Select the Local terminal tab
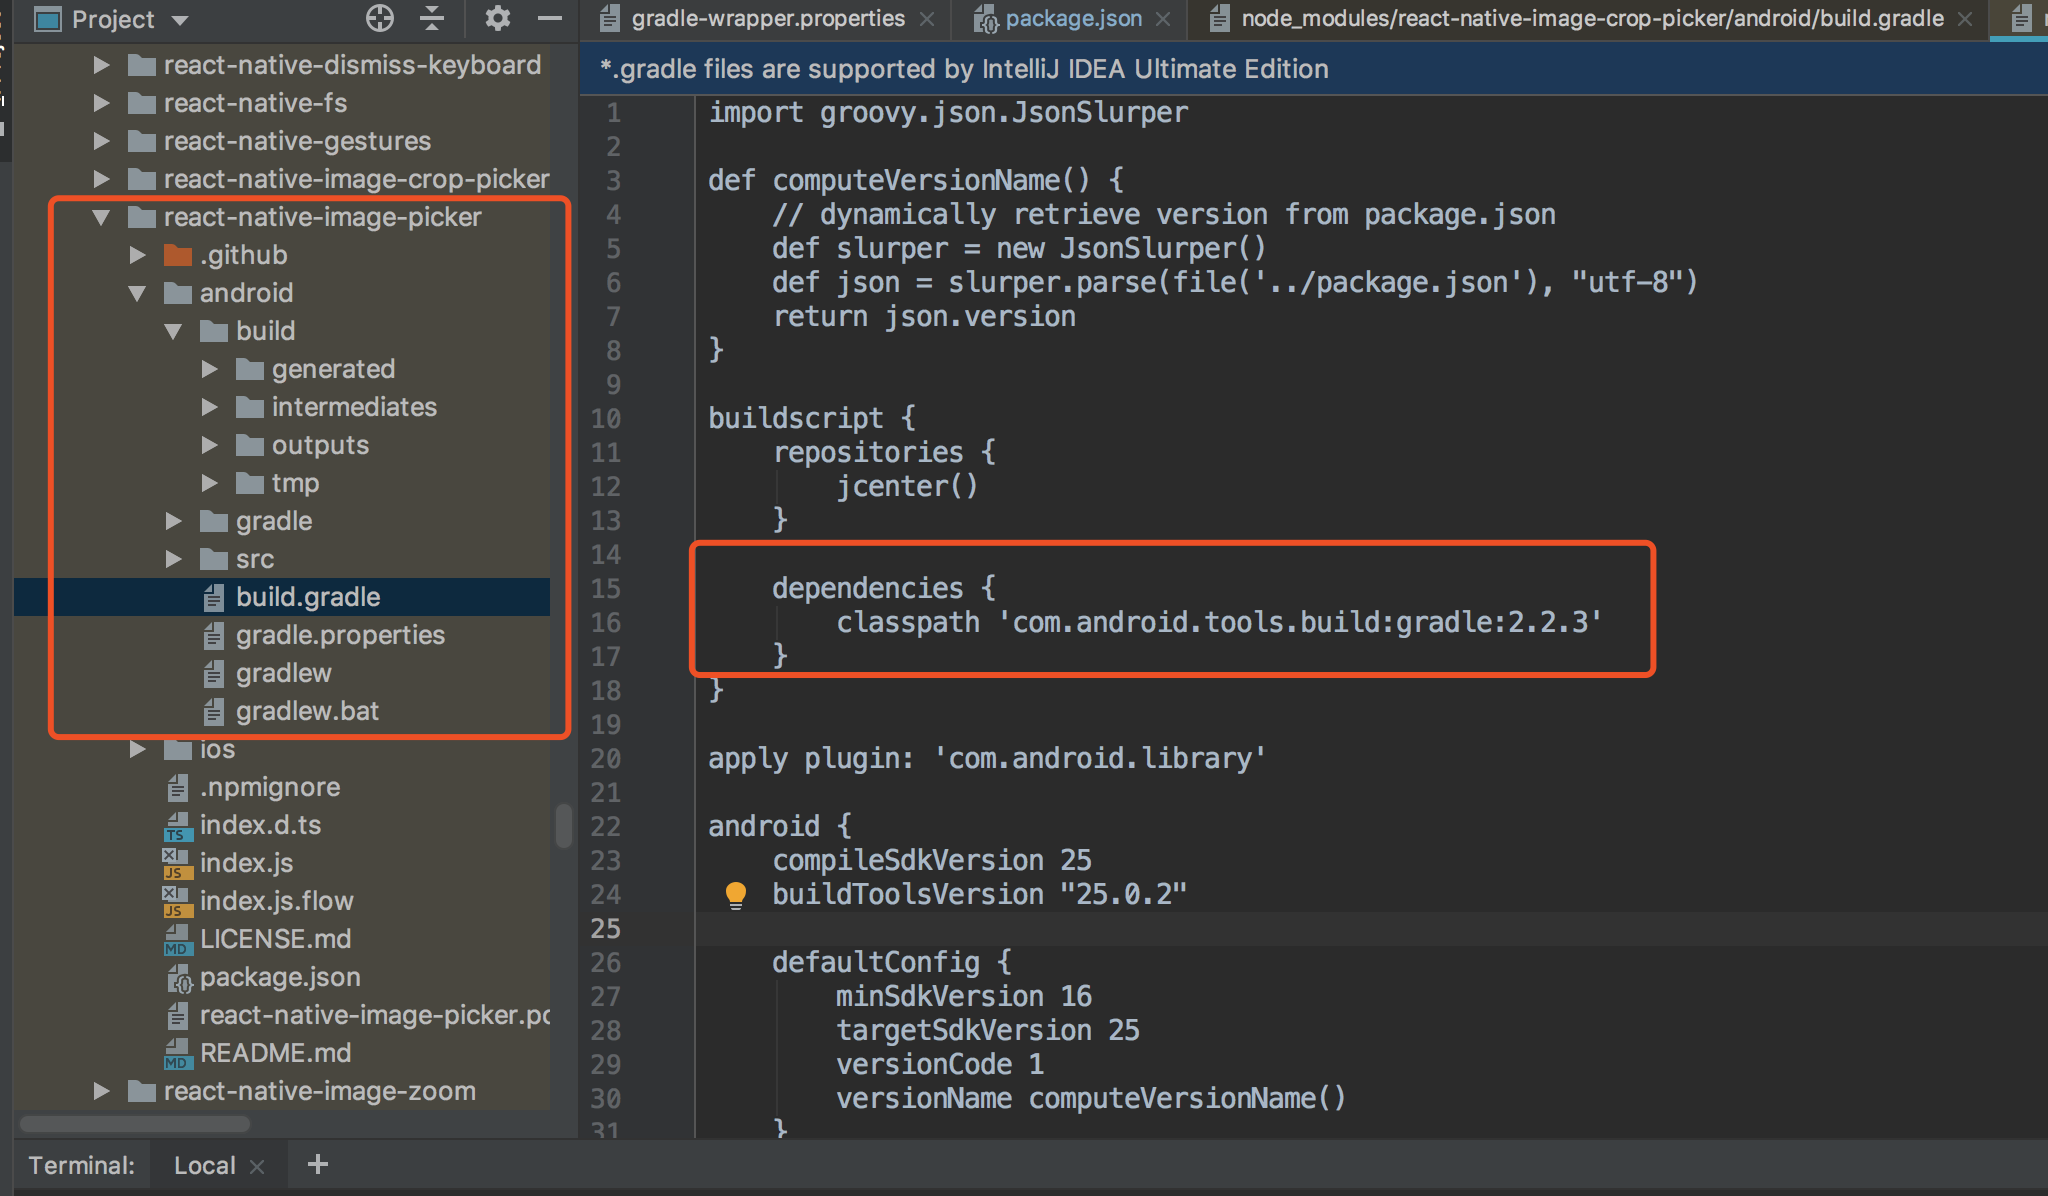 [204, 1165]
